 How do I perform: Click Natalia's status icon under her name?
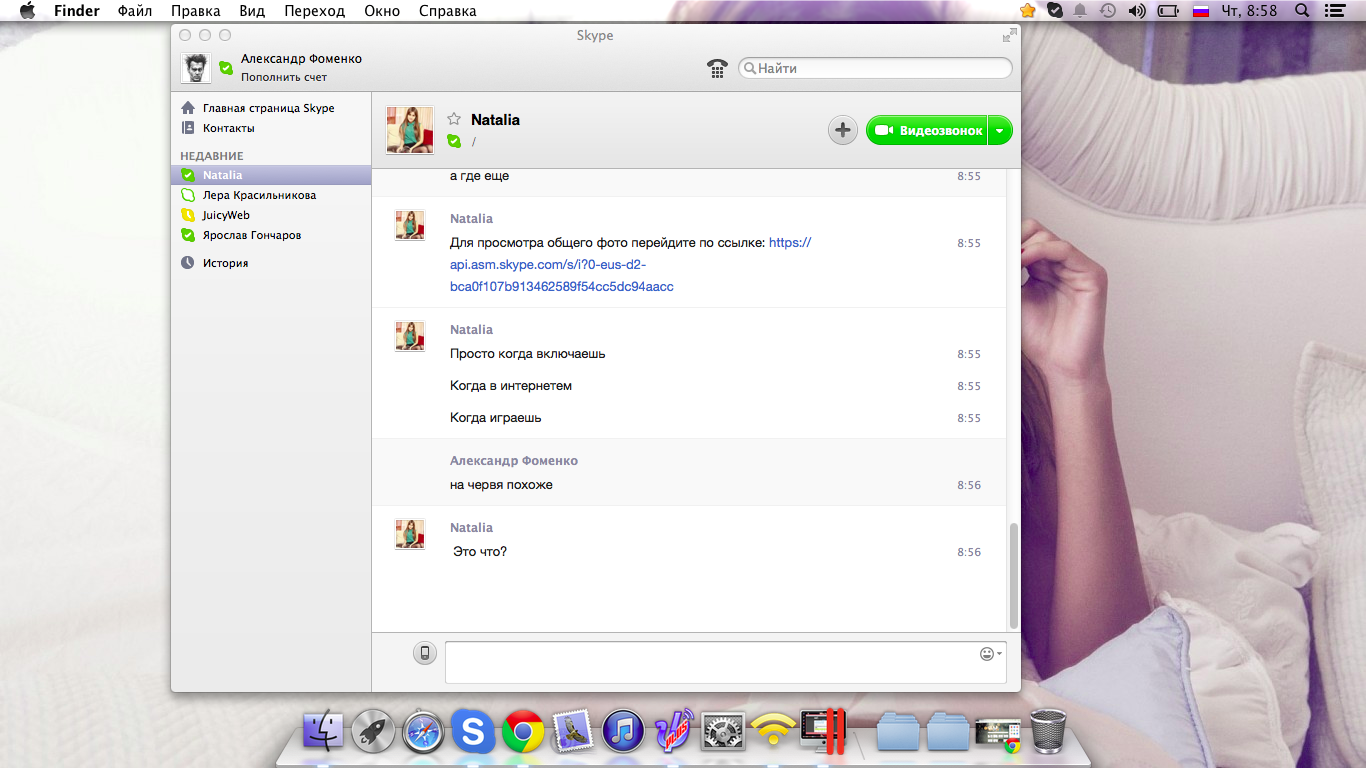454,141
